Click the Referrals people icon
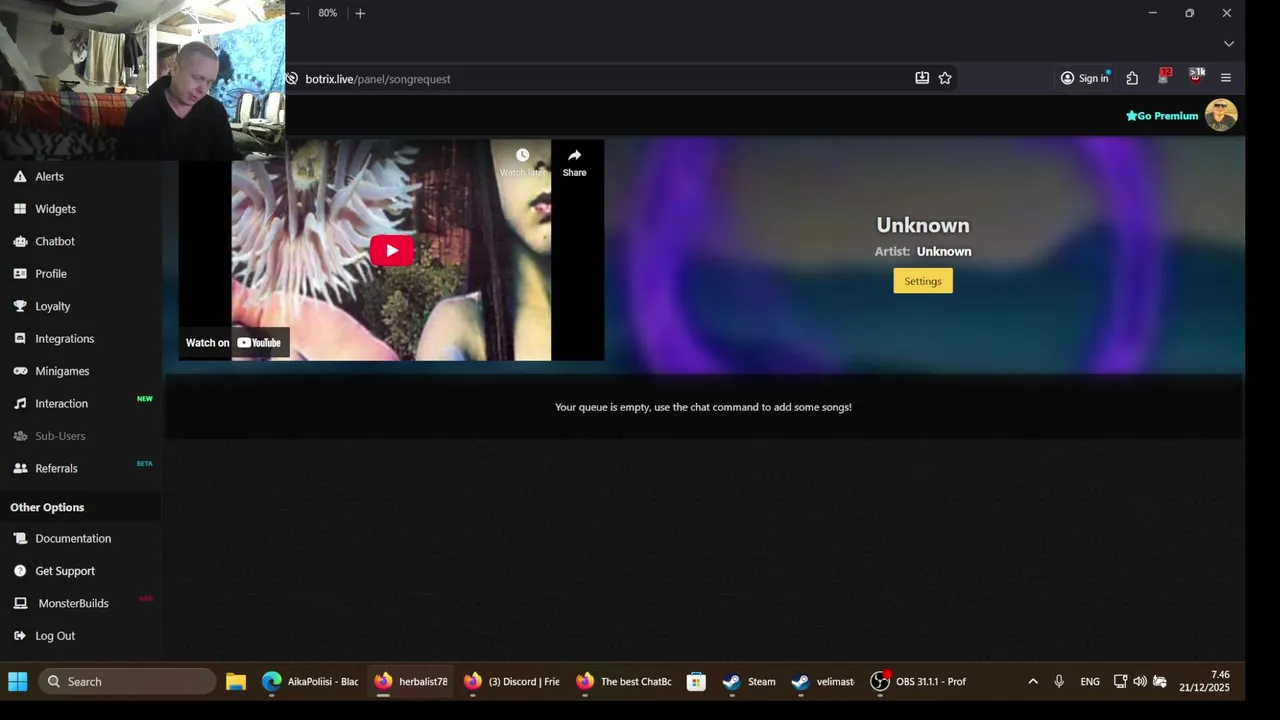This screenshot has height=720, width=1280. coord(20,468)
